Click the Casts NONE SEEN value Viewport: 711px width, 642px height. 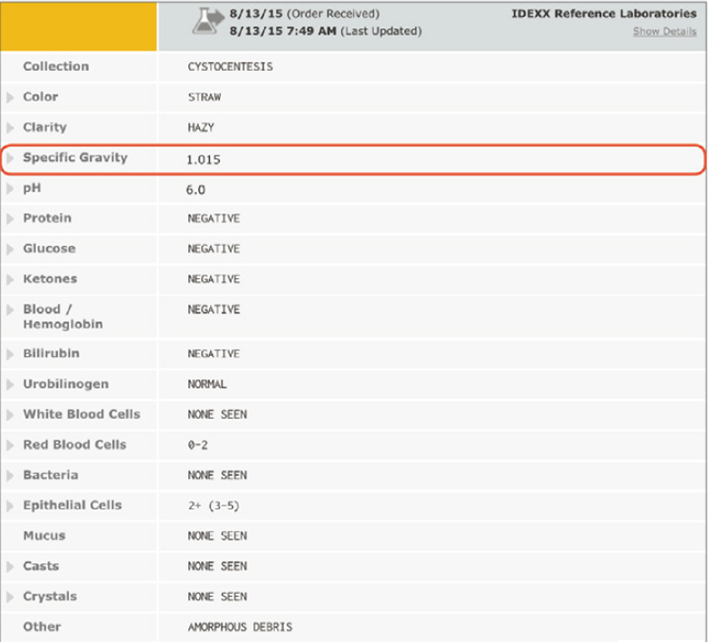click(217, 567)
